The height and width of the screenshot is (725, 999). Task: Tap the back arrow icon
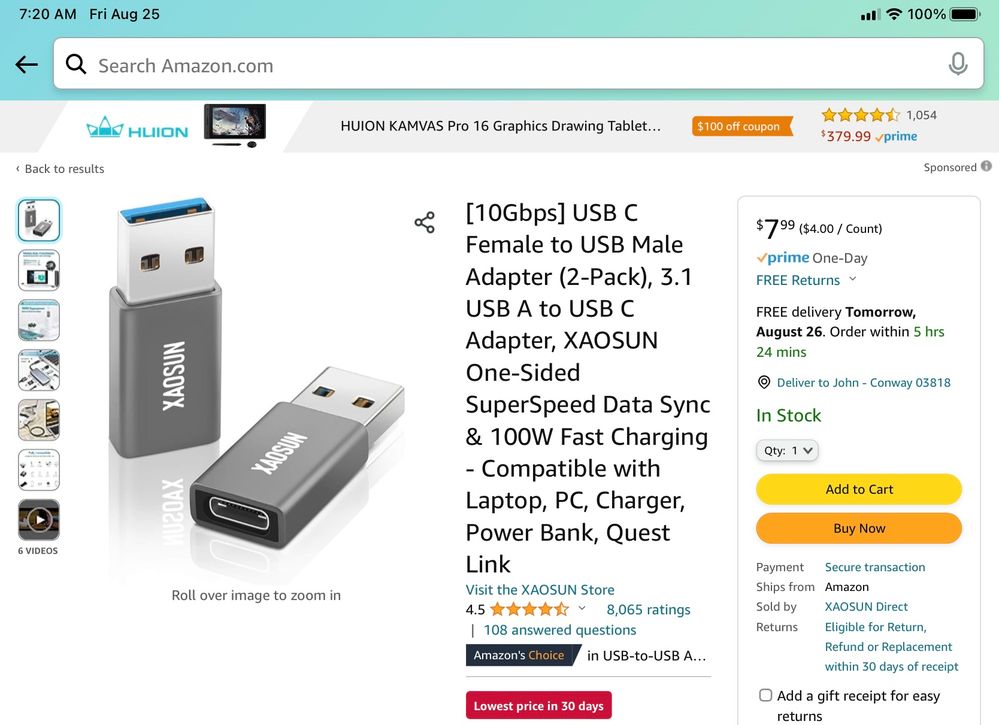click(x=27, y=65)
